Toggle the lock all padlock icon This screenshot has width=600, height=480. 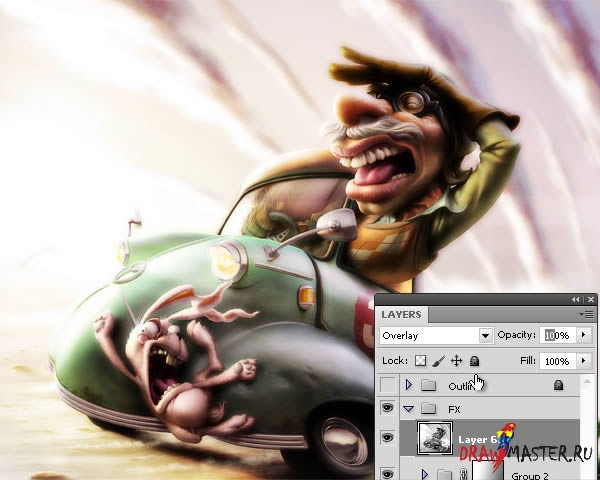point(474,361)
